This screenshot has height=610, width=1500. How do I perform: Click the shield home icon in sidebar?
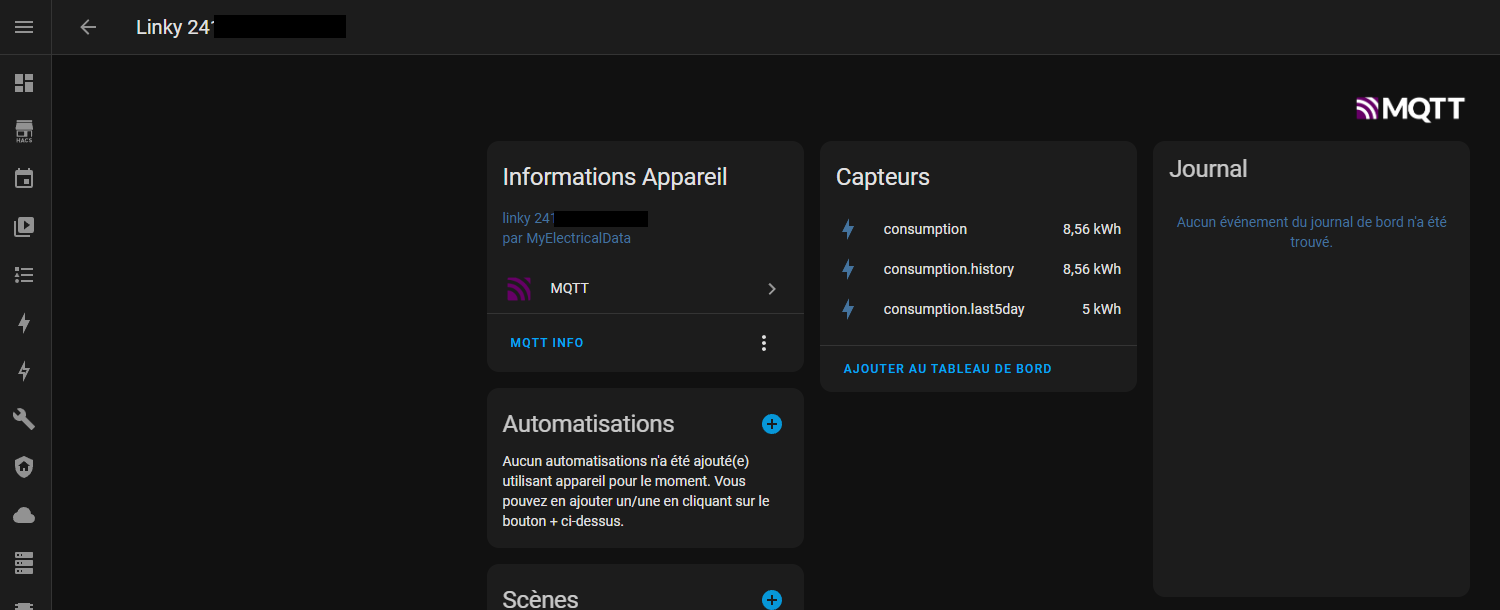(x=24, y=467)
